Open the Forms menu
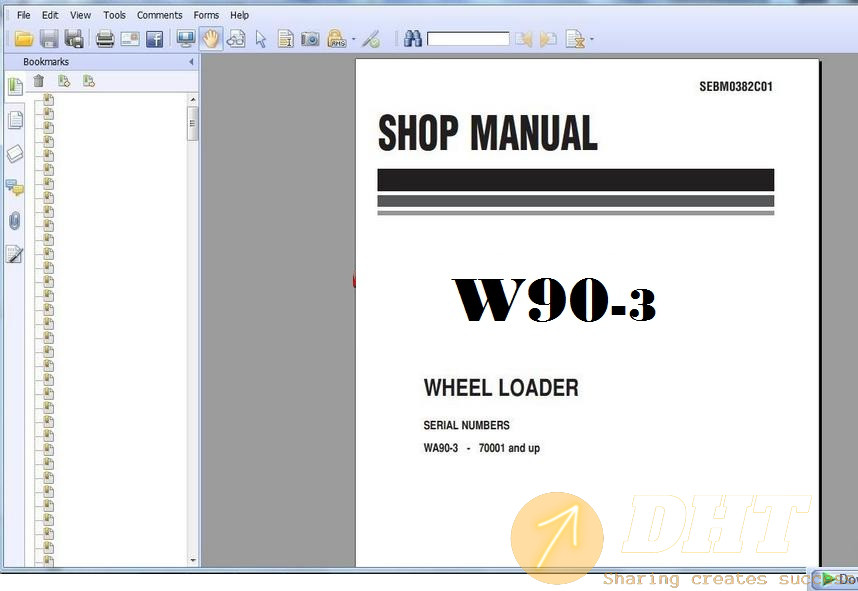Viewport: 858px width, 591px height. (x=206, y=15)
